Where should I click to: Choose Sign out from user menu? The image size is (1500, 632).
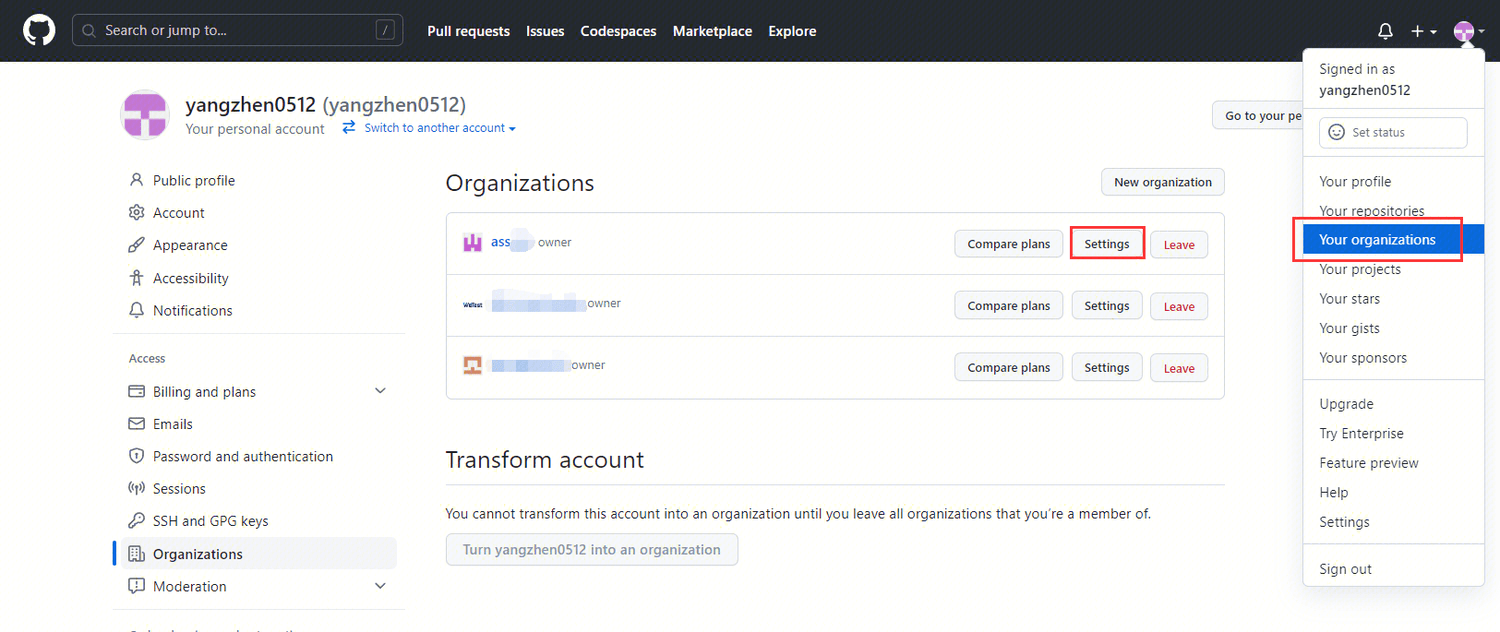[x=1345, y=569]
